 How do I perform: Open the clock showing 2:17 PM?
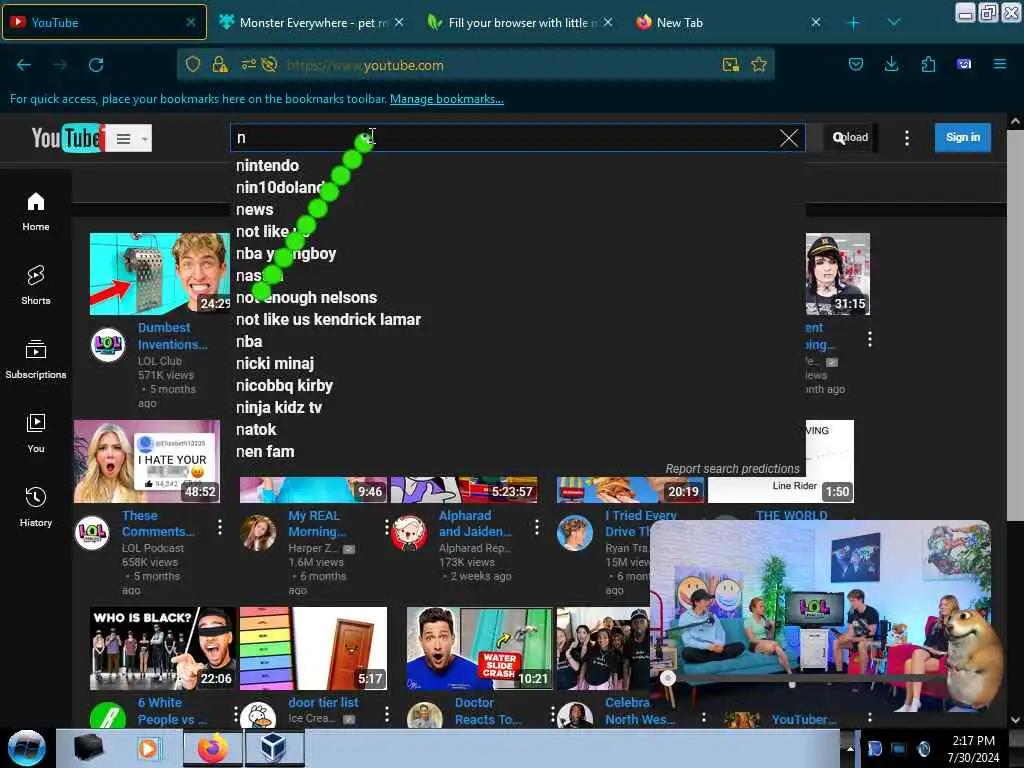pos(973,749)
